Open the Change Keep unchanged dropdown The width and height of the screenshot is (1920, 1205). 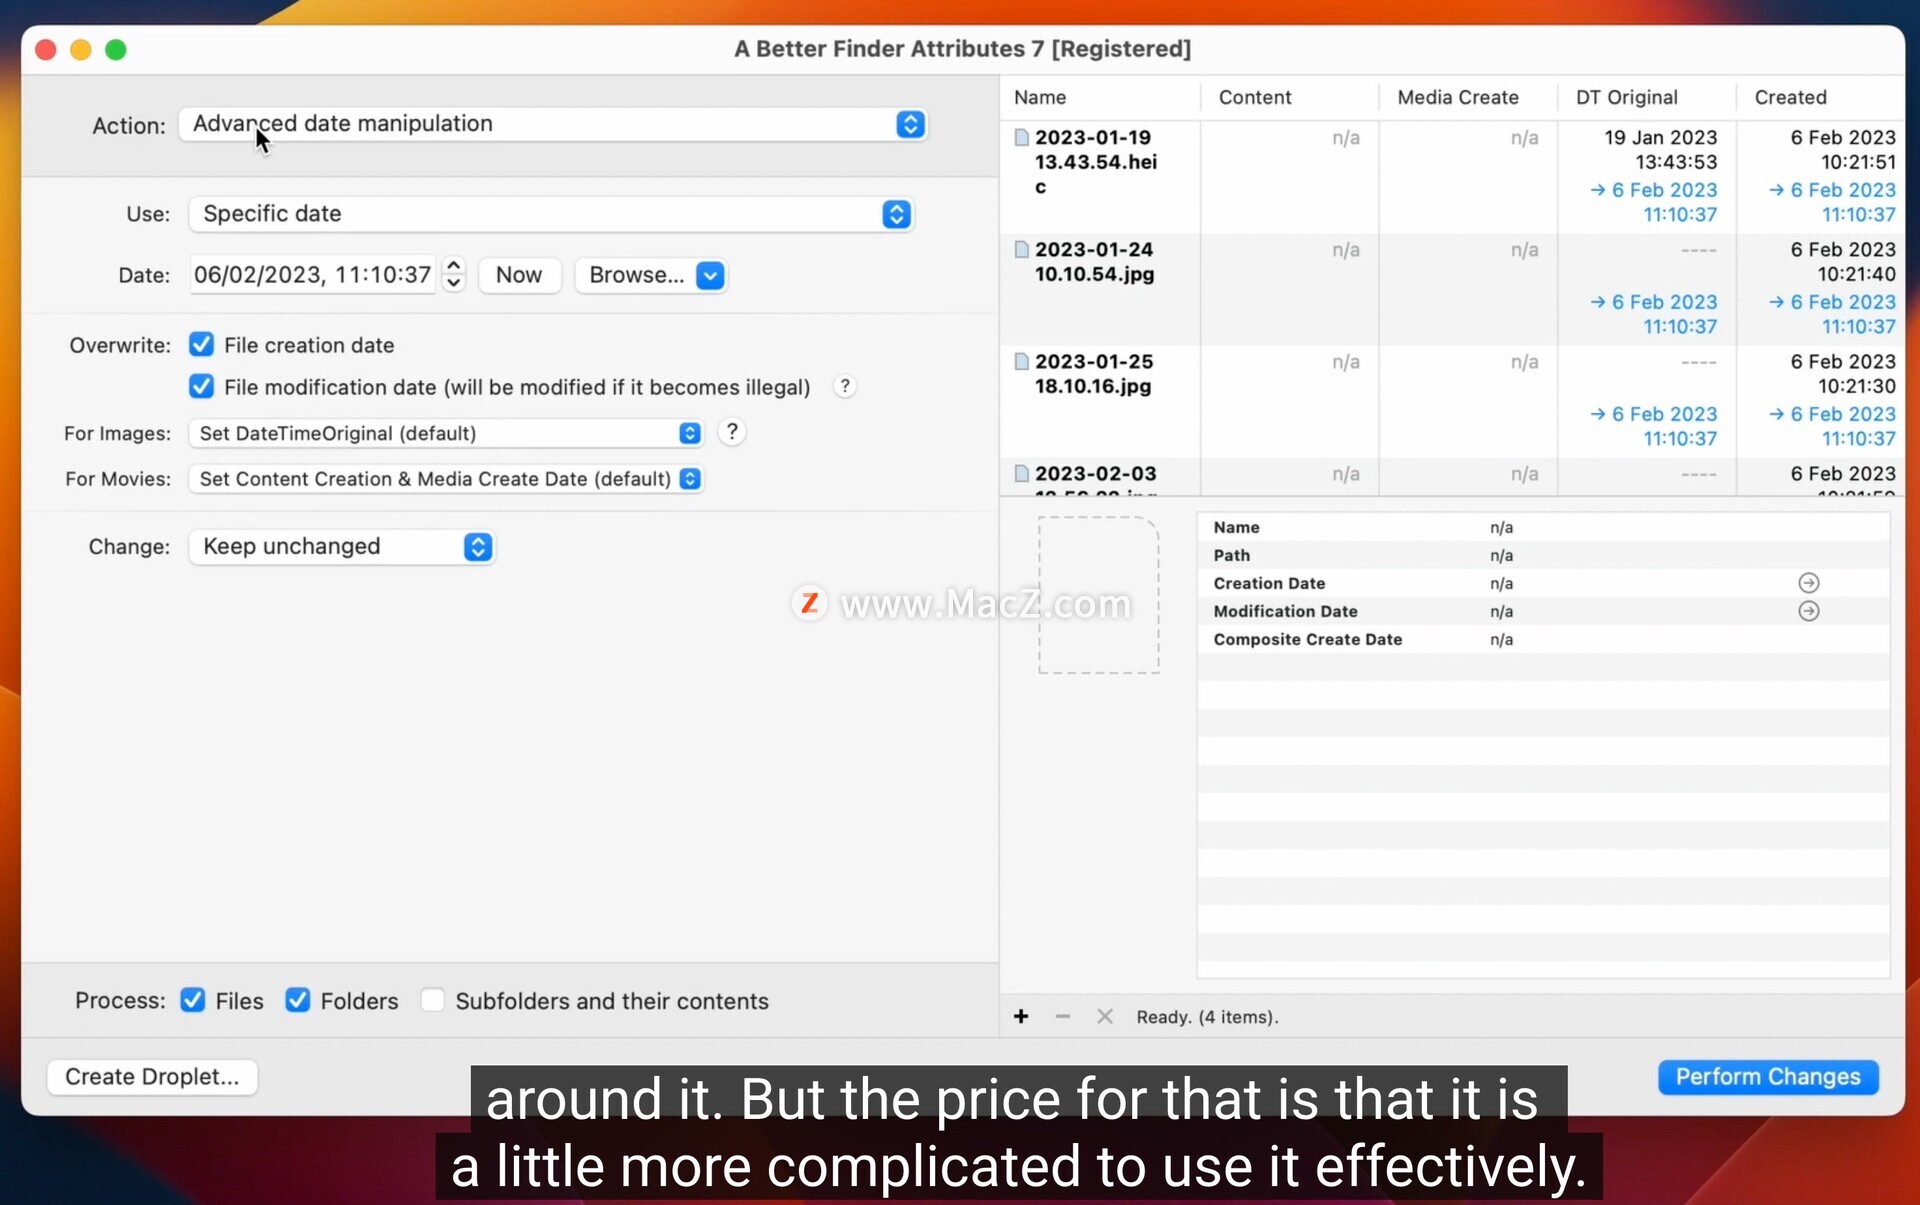point(342,547)
